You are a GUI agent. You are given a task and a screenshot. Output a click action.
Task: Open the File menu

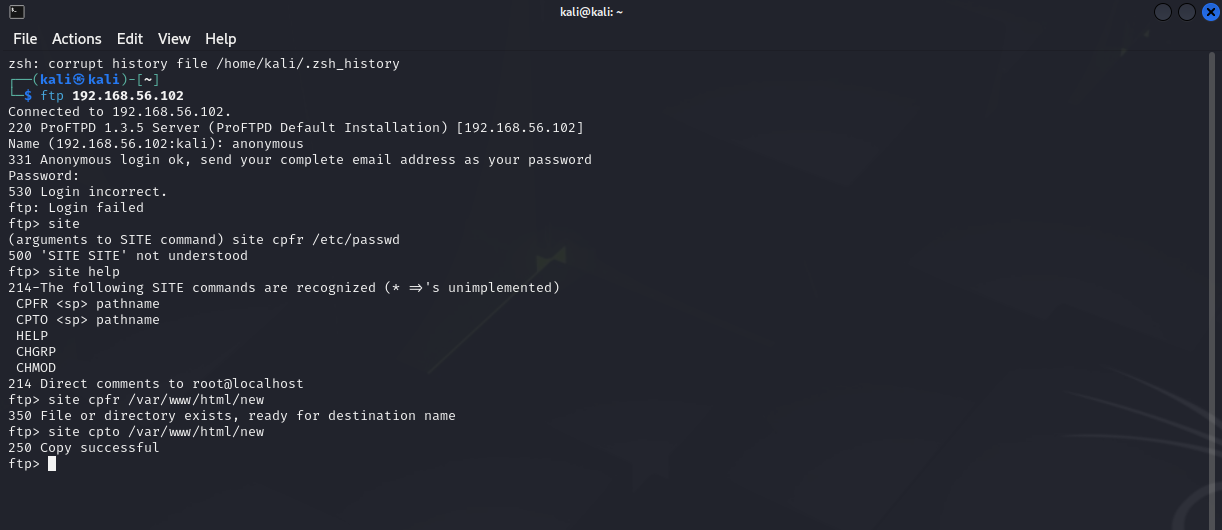[x=25, y=39]
